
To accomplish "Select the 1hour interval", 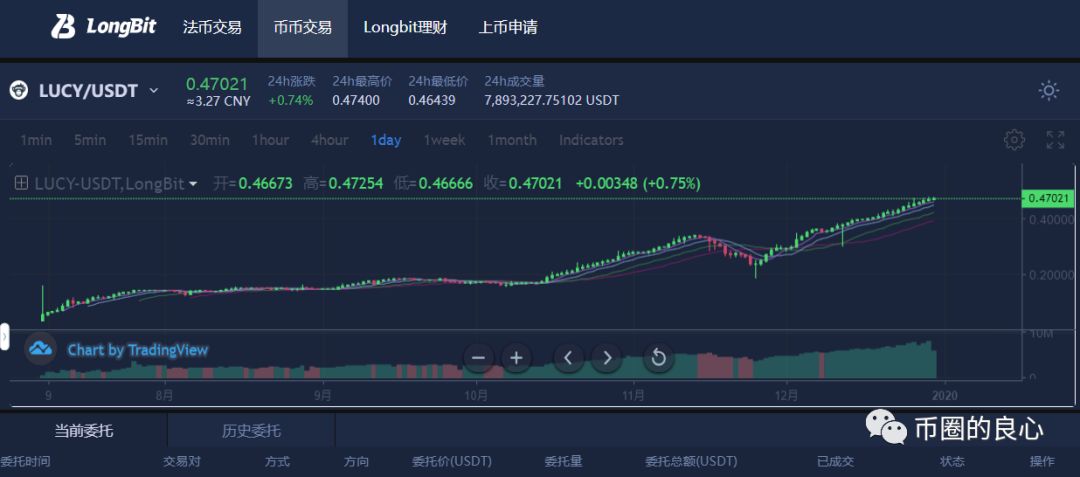I will click(270, 140).
